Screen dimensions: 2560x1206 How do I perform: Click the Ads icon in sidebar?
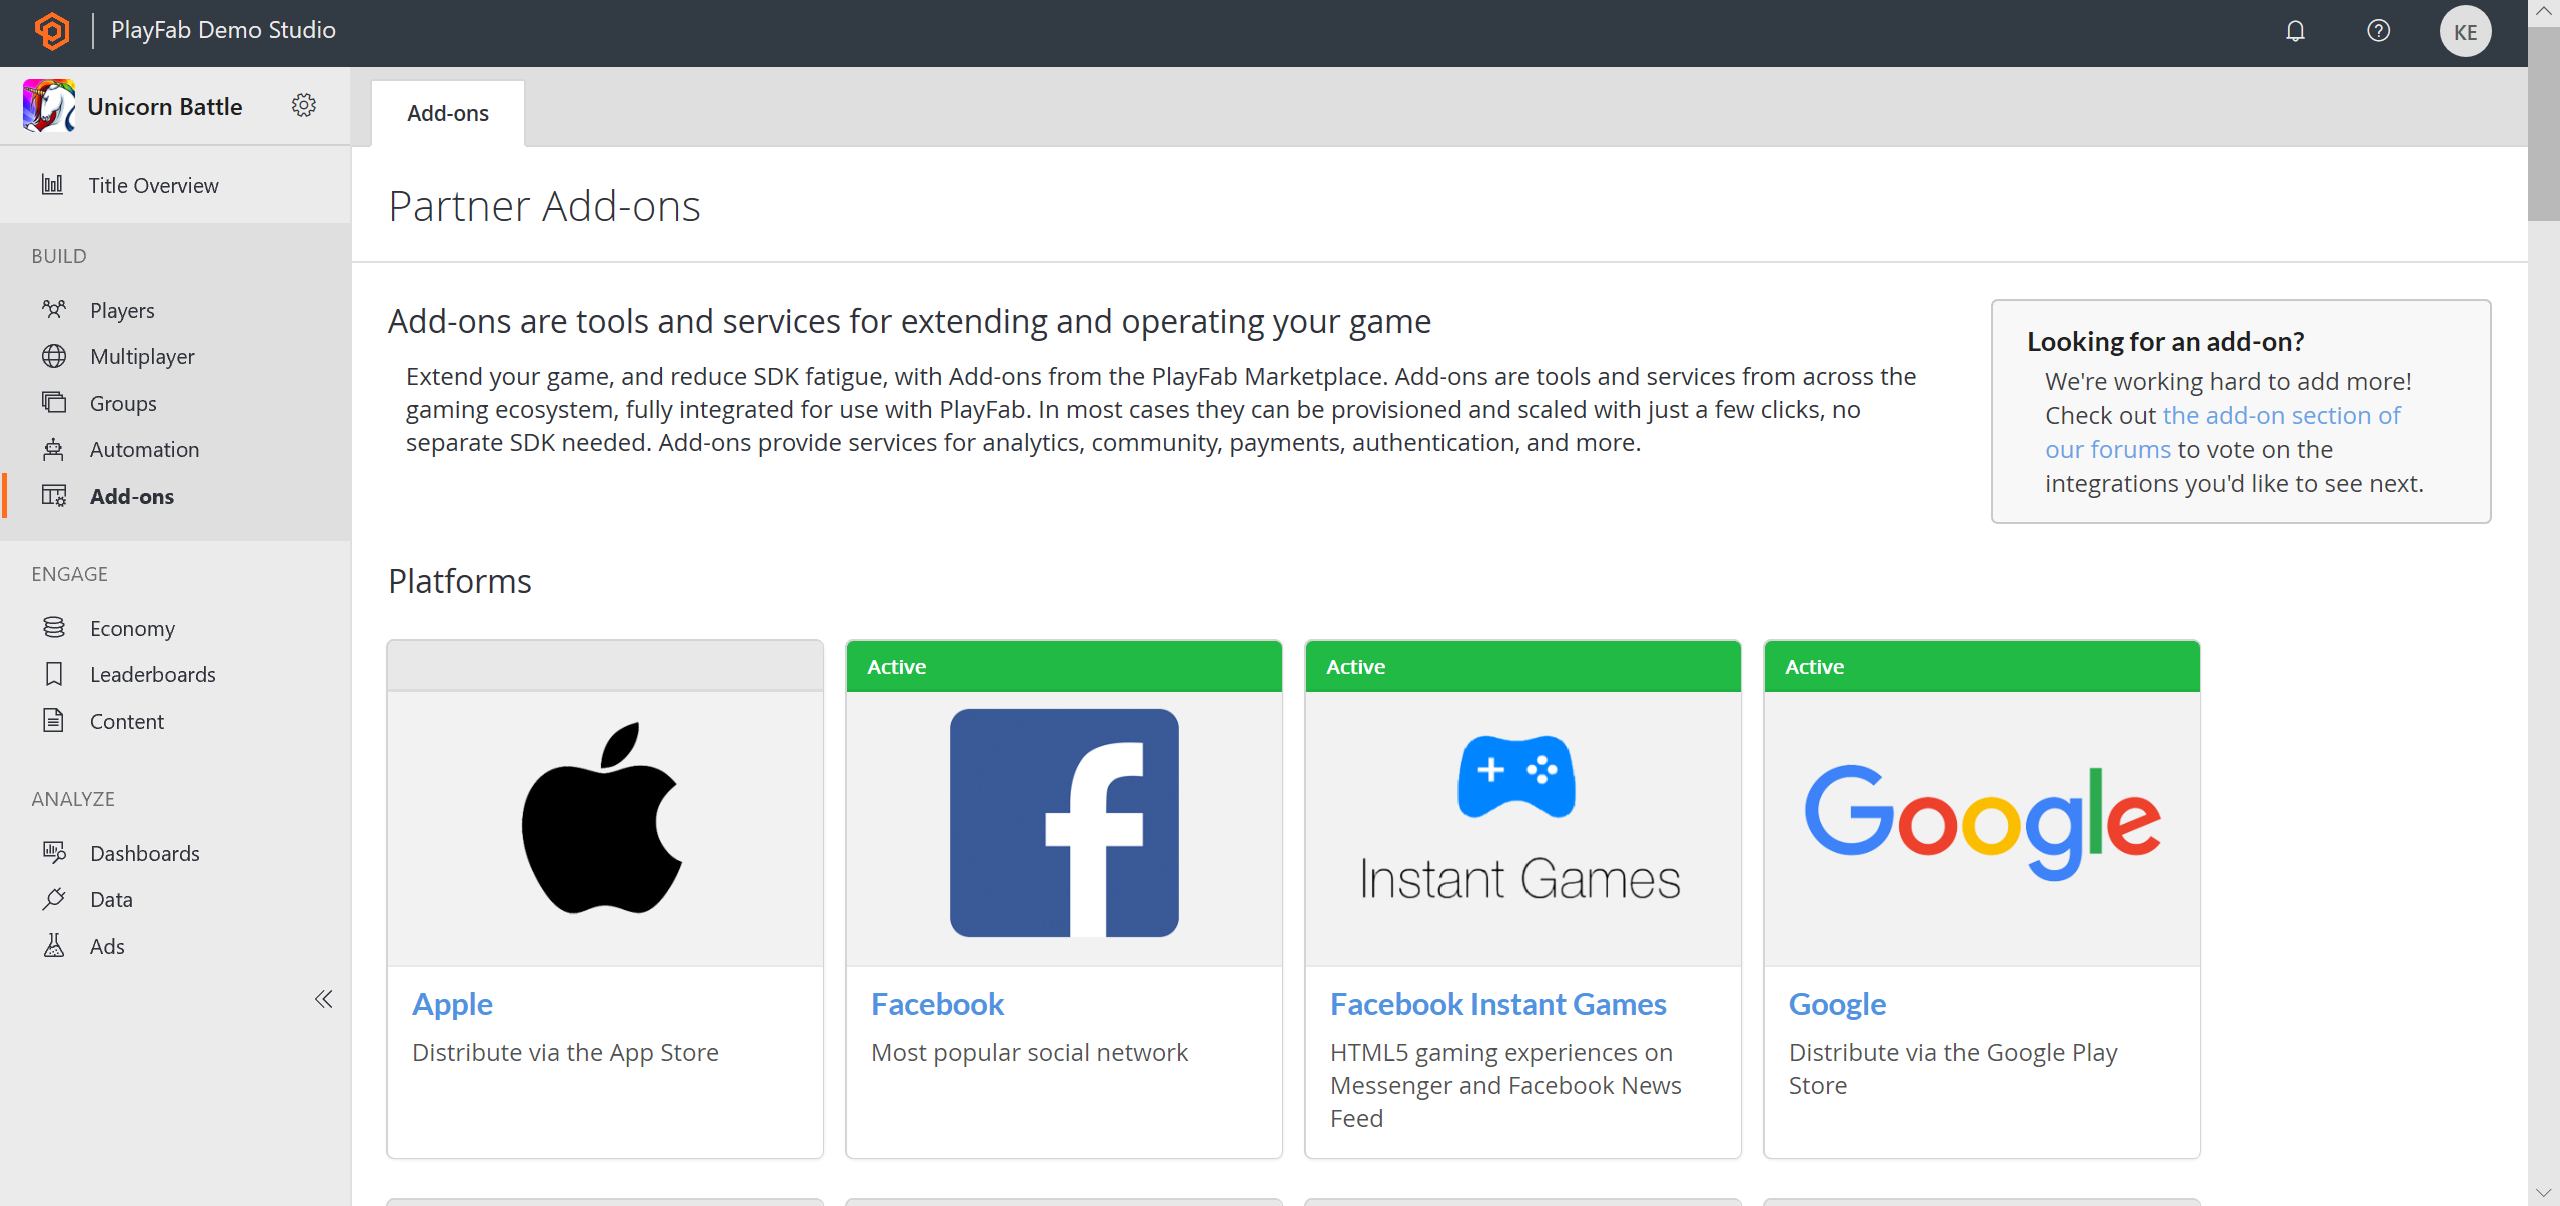(54, 945)
